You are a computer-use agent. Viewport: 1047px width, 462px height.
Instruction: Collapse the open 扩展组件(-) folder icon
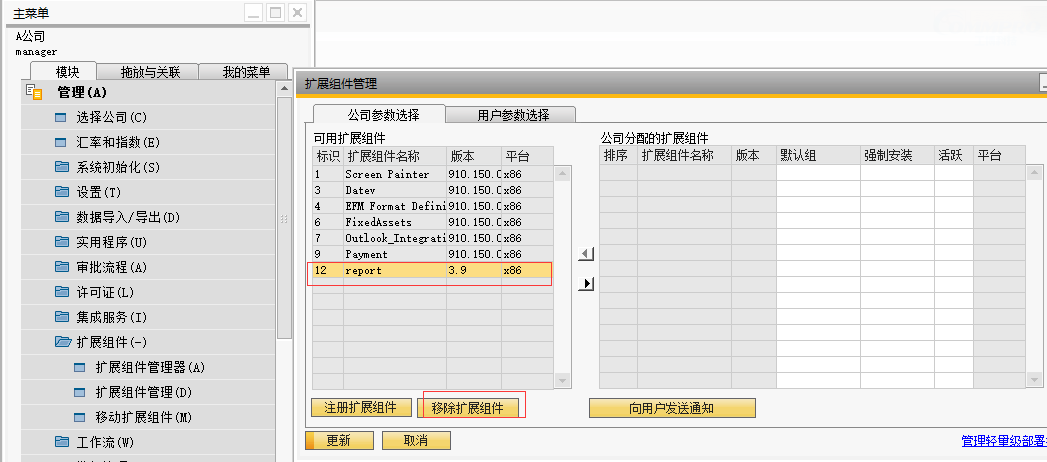point(63,342)
